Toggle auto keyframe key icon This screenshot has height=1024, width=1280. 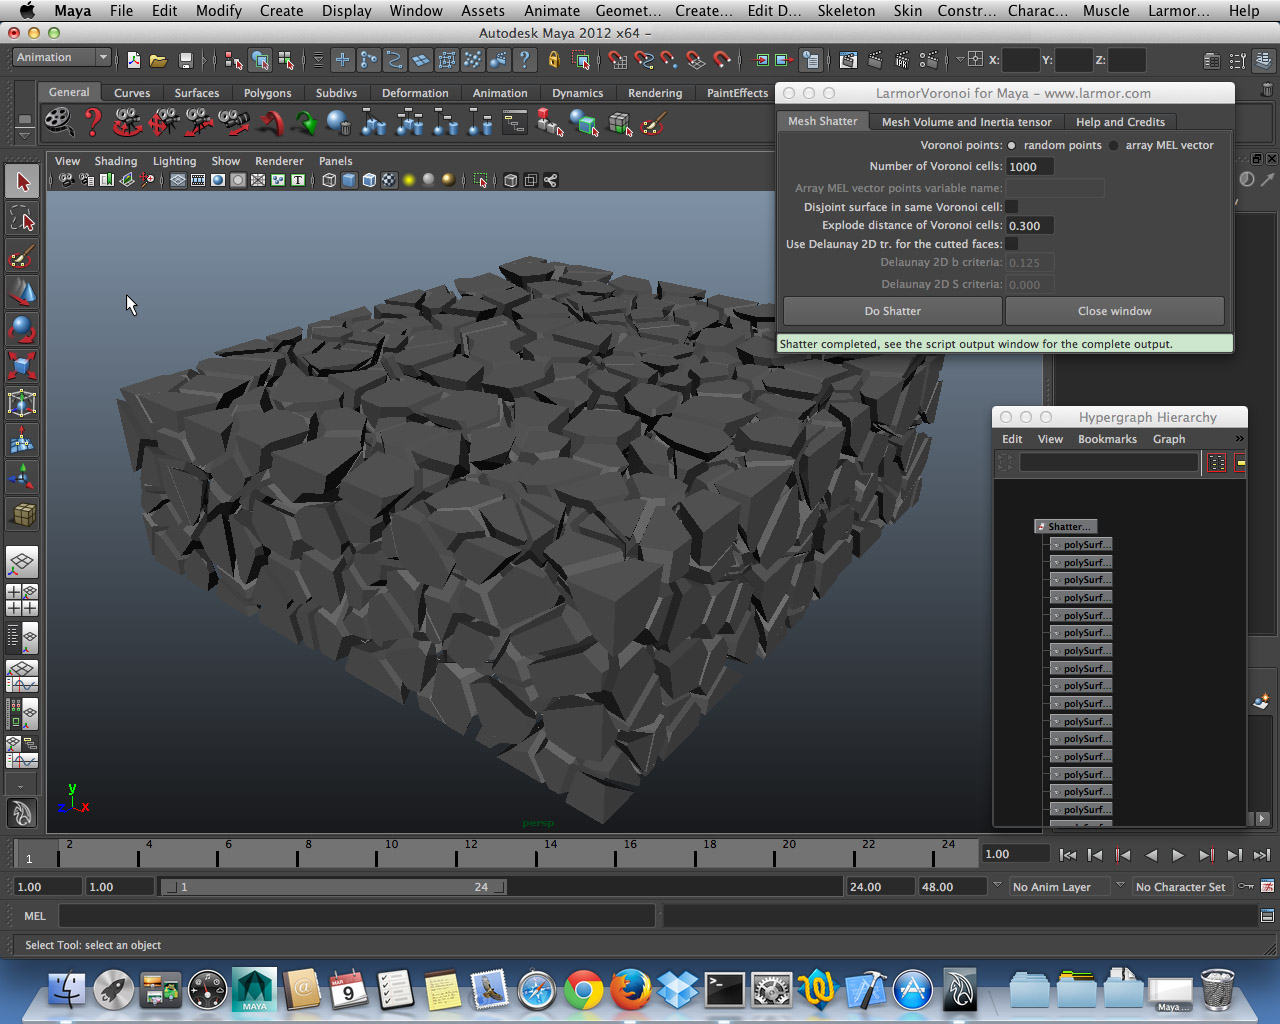[x=1245, y=887]
